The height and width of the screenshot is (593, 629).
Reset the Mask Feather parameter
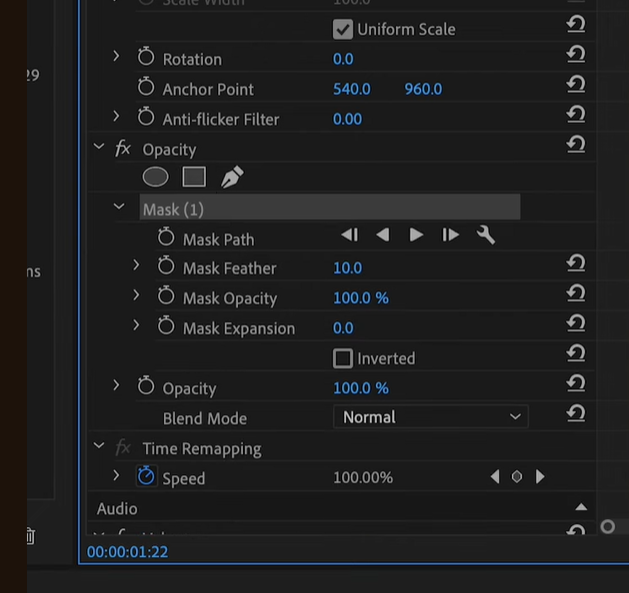tap(576, 263)
